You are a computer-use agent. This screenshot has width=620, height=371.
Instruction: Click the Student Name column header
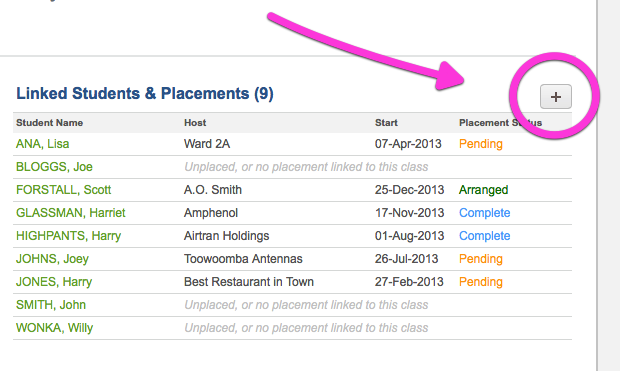coord(49,123)
